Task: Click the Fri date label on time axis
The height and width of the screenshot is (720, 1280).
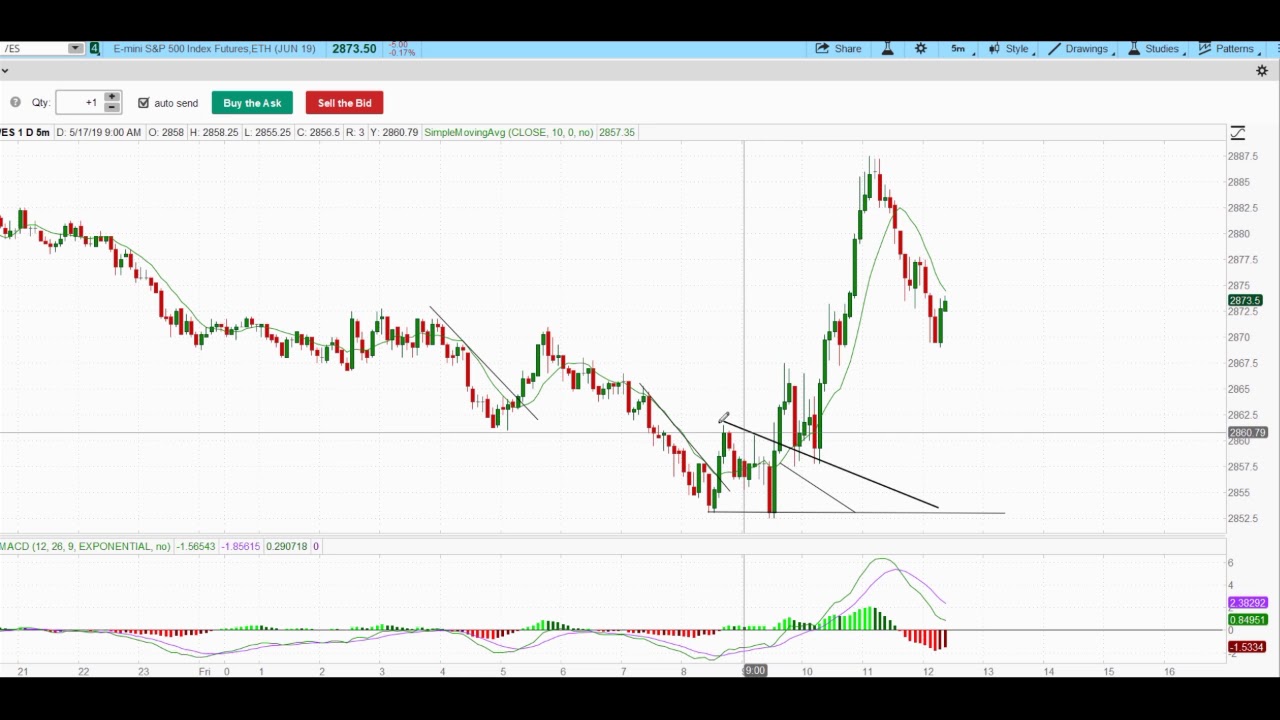Action: [204, 671]
